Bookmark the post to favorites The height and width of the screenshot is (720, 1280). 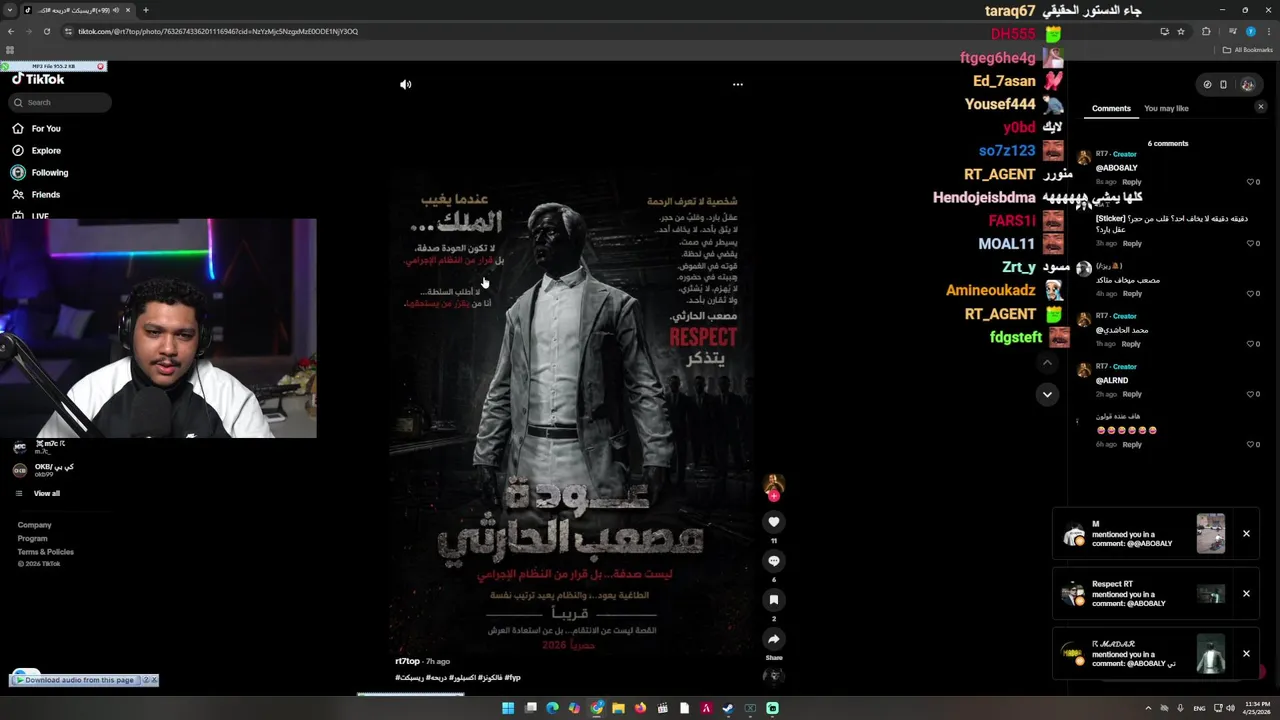774,600
